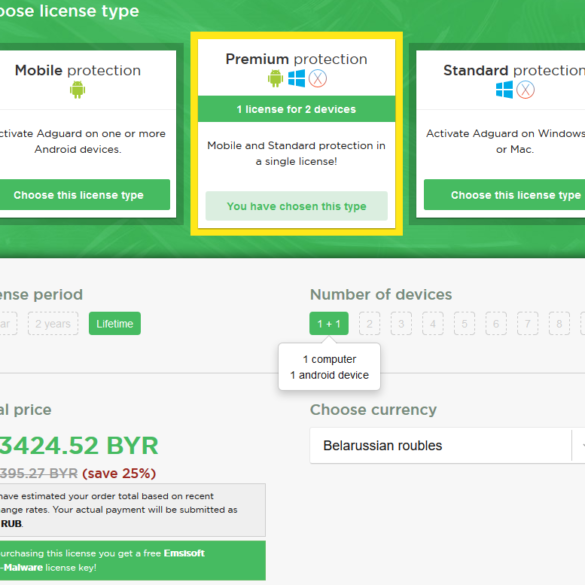
Task: Select 7 as number of devices
Action: (x=528, y=323)
